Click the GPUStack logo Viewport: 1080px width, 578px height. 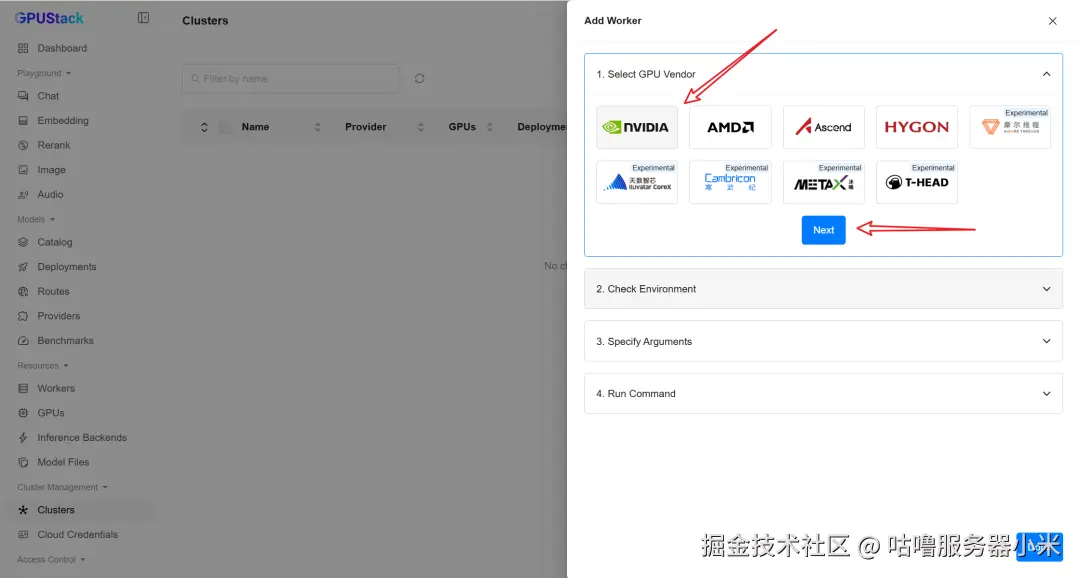49,18
